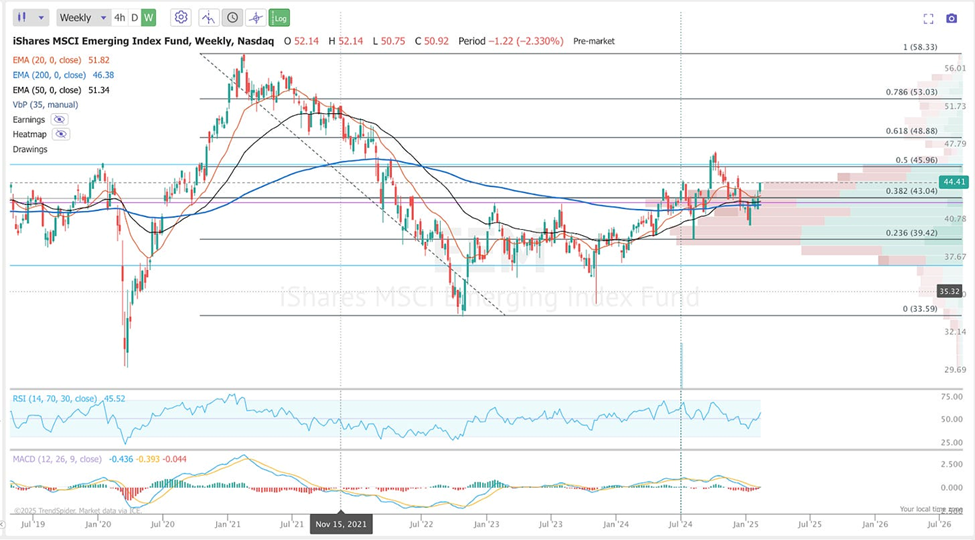Click the RSI value 45.52
This screenshot has height=540, width=975.
point(114,399)
